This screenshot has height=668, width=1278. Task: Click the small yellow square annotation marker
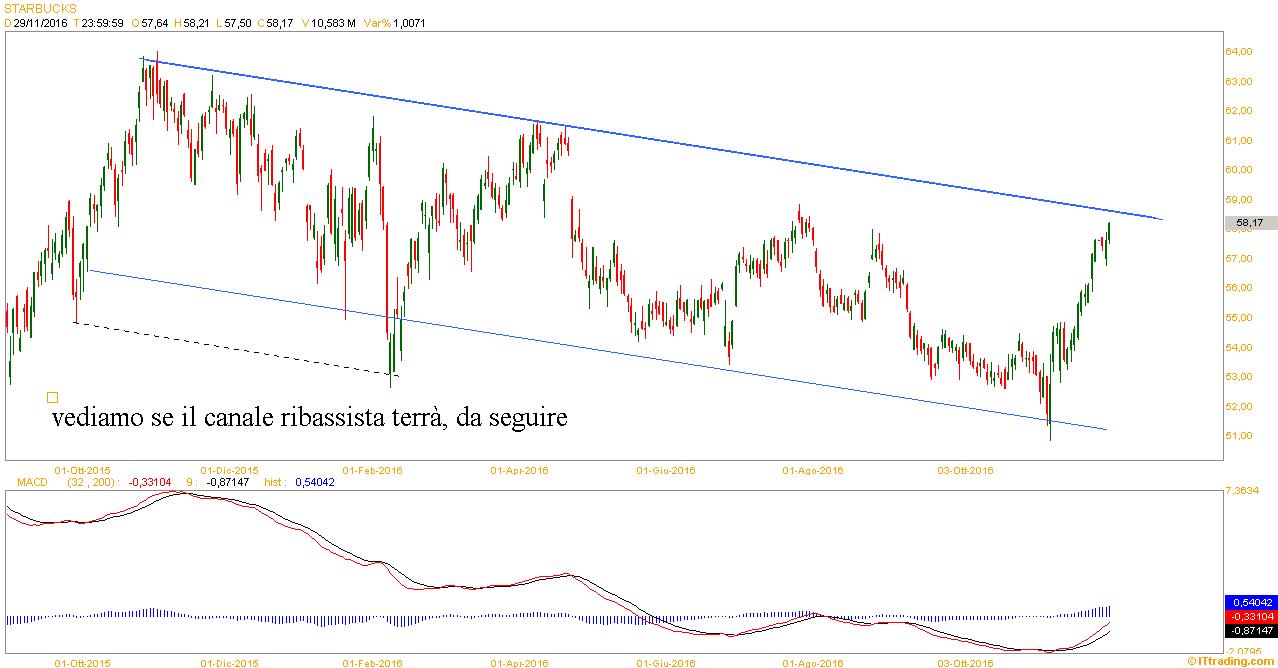coord(53,397)
